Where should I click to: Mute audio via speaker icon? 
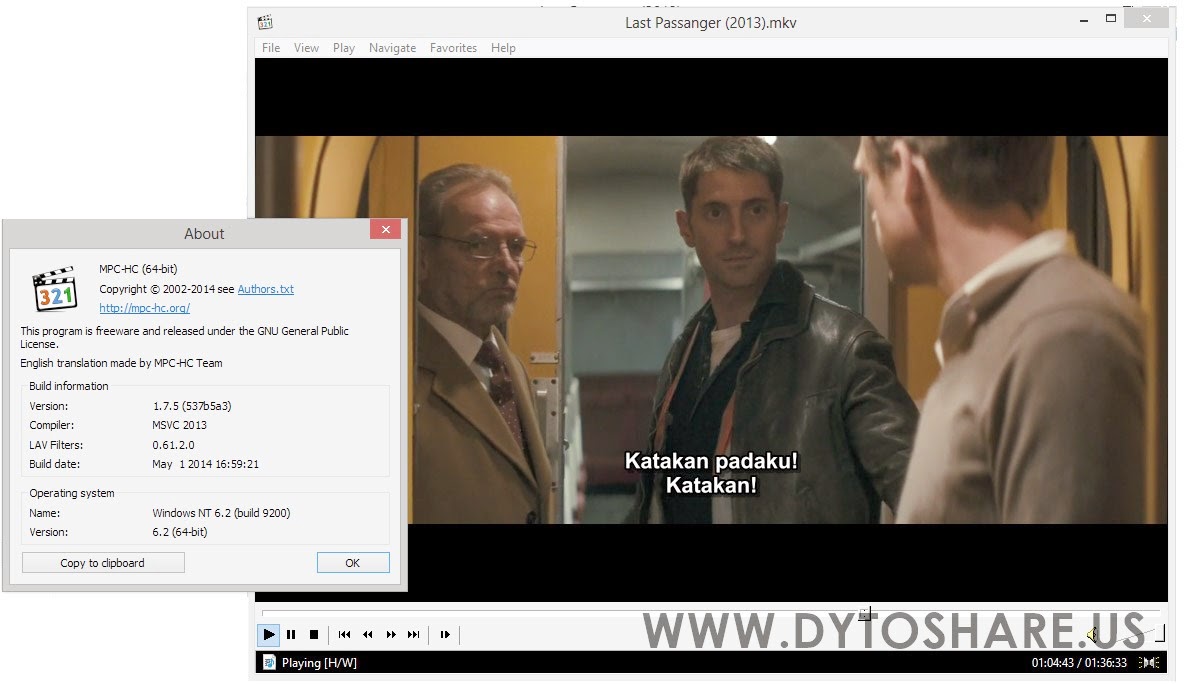1093,635
